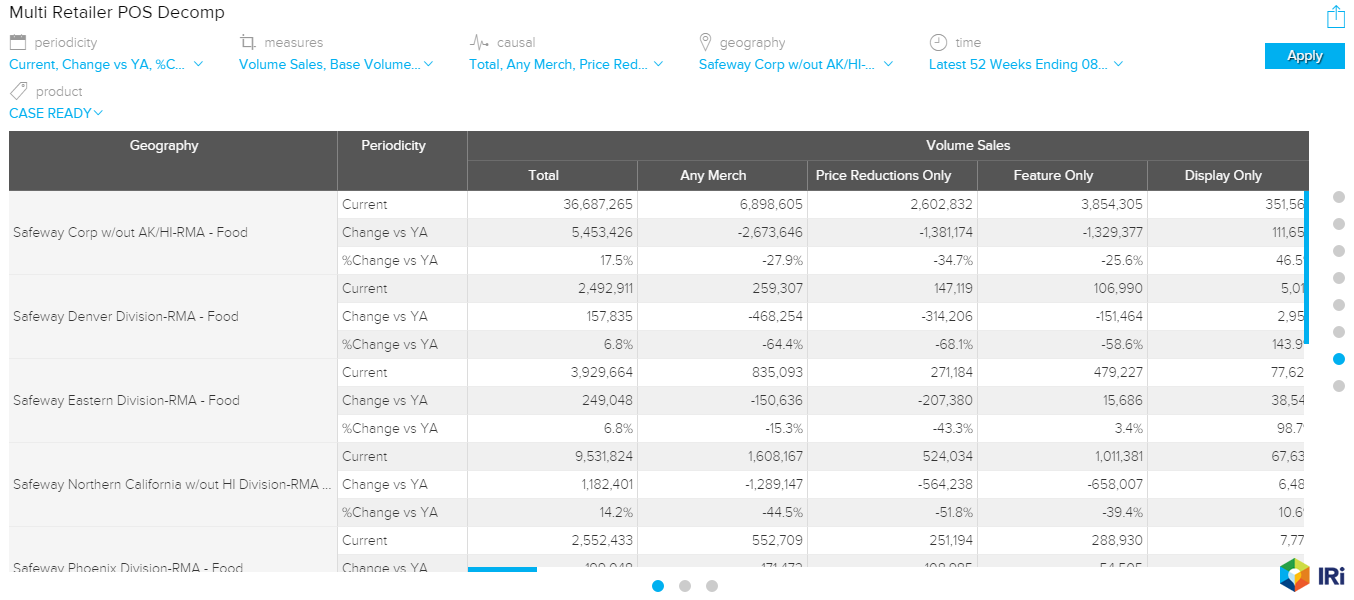Screen dimensions: 1354x600
Task: Open the CASE READY product dropdown
Action: (x=56, y=113)
